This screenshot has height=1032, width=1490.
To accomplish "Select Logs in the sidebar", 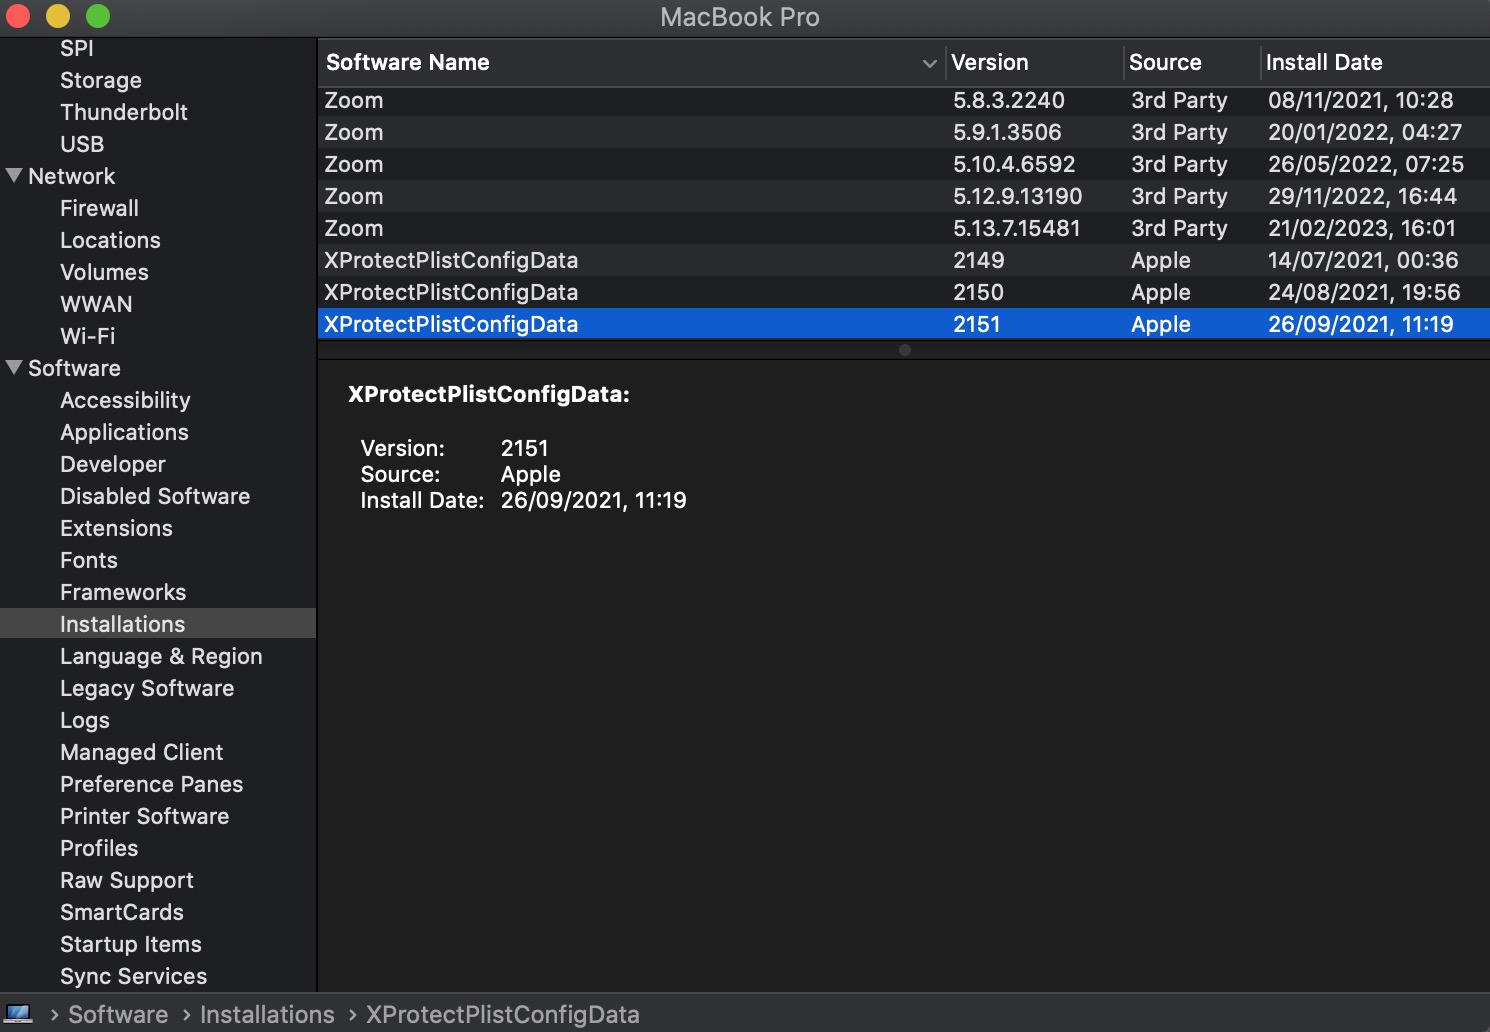I will point(85,720).
